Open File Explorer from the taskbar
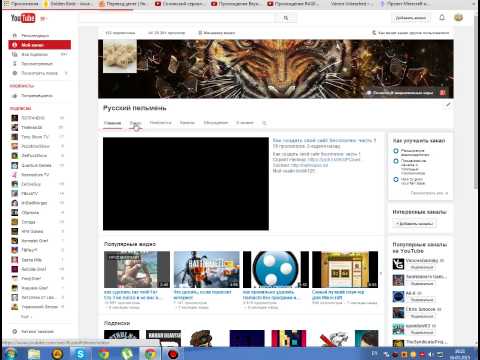 point(34,353)
